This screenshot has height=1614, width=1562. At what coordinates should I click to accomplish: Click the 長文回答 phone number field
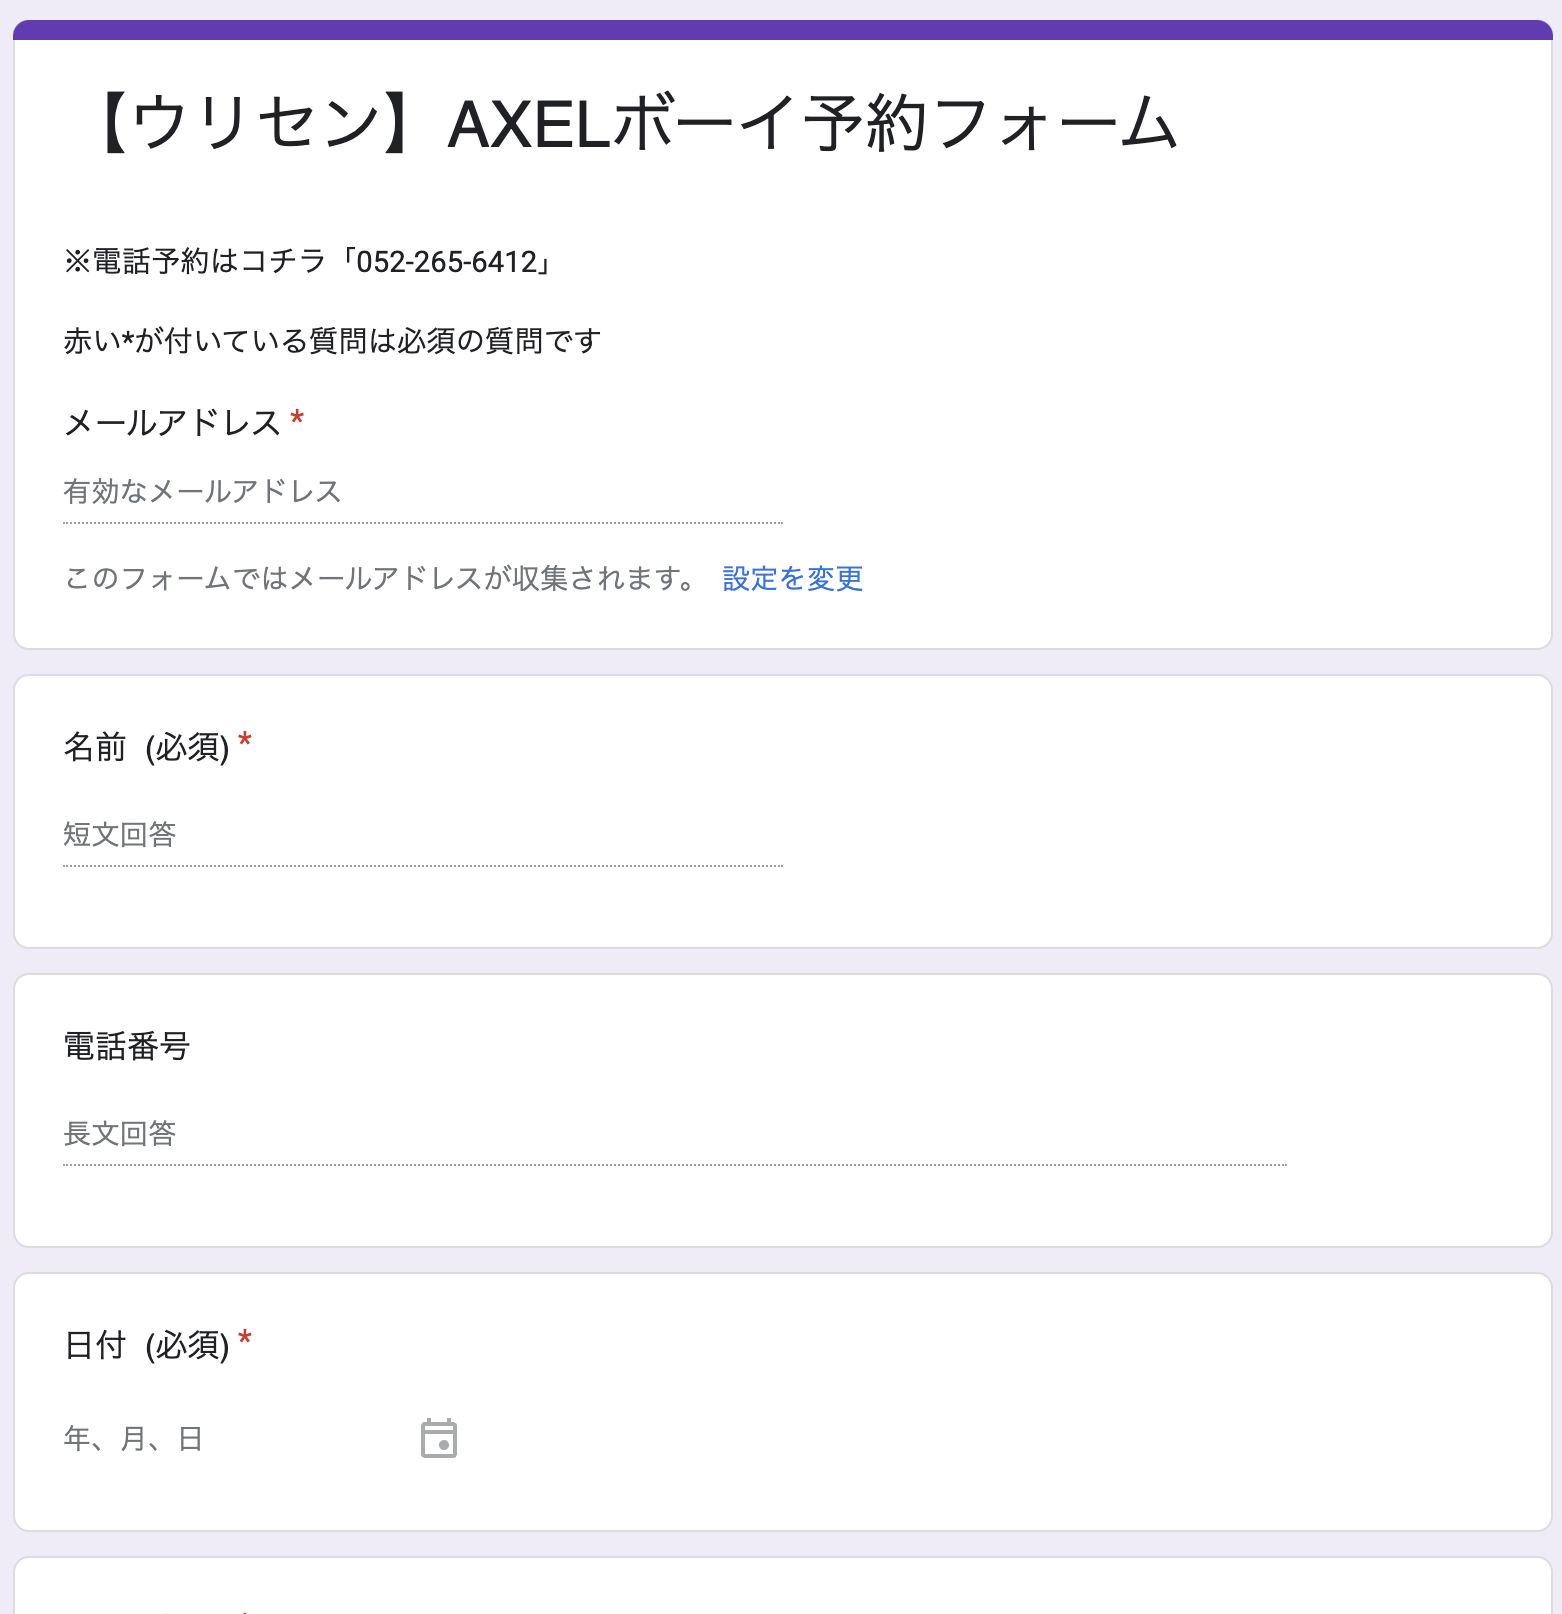tap(674, 1134)
